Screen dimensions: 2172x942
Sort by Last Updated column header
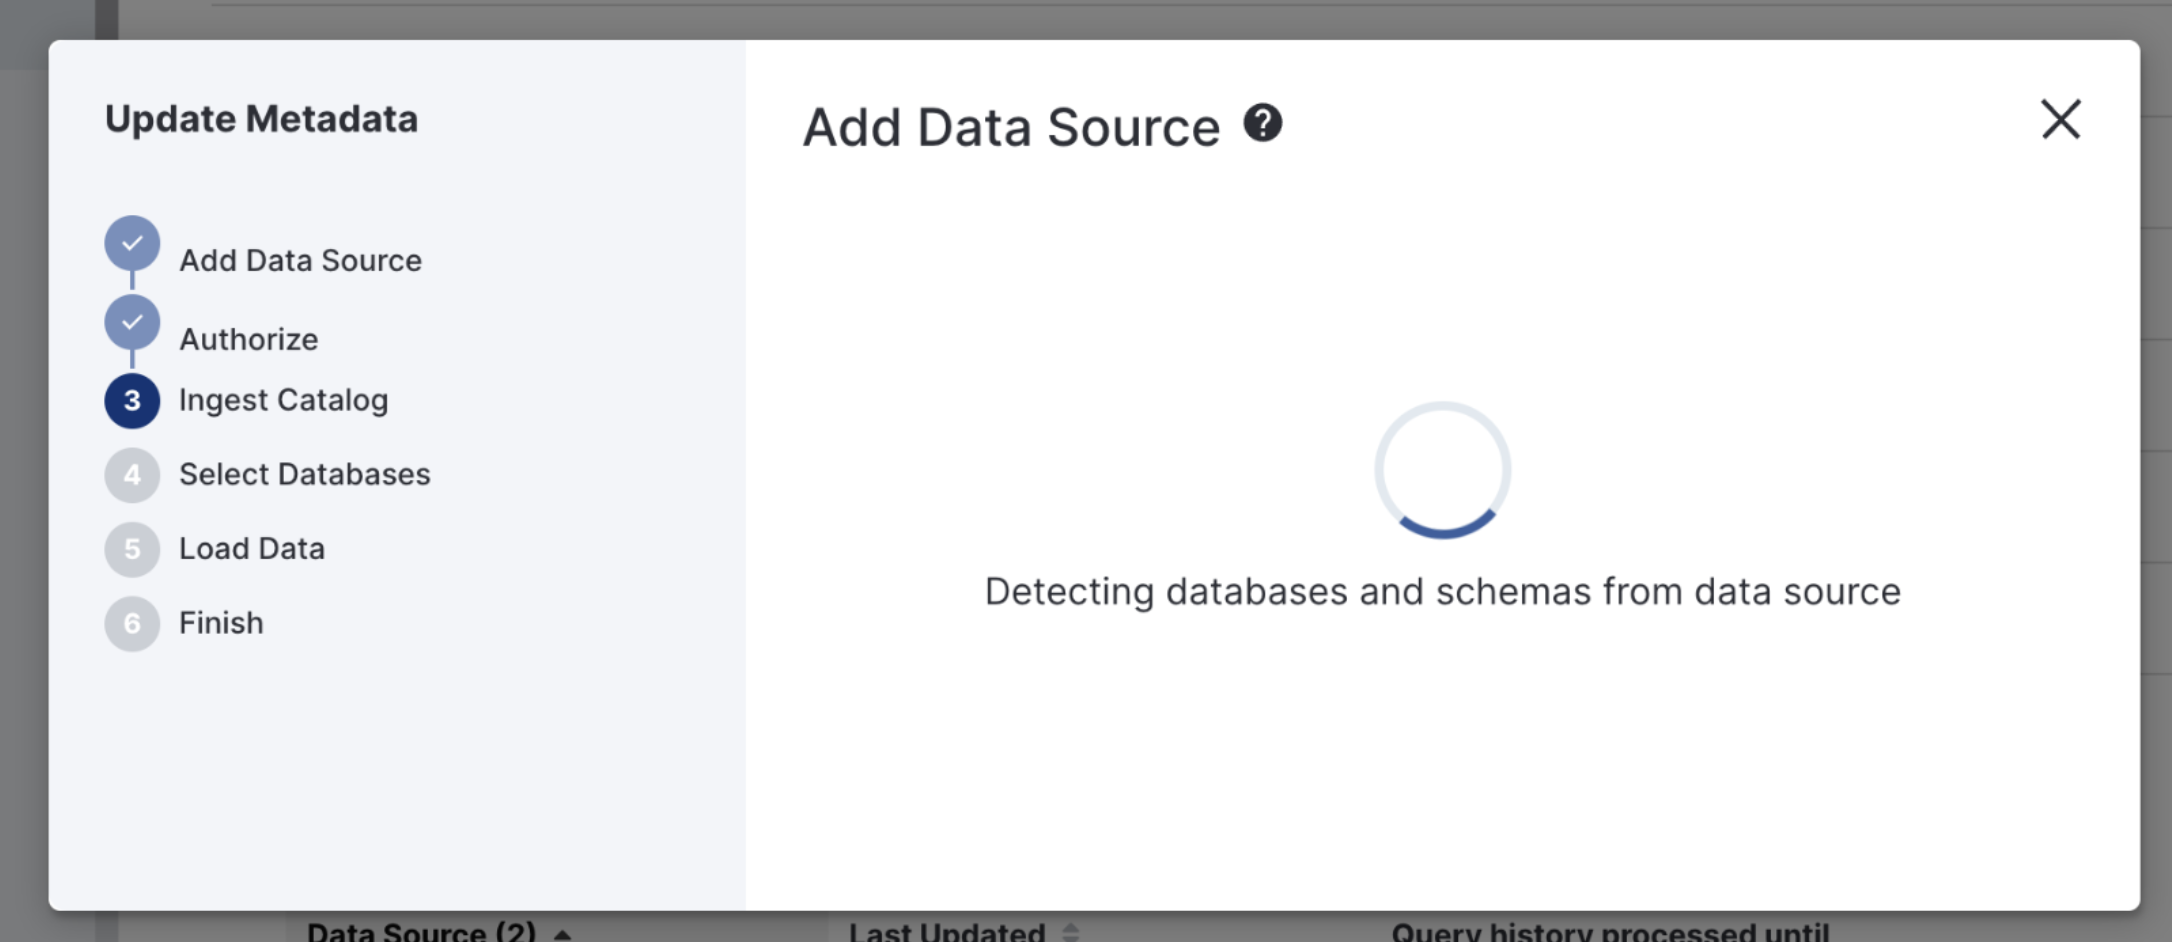pos(946,930)
